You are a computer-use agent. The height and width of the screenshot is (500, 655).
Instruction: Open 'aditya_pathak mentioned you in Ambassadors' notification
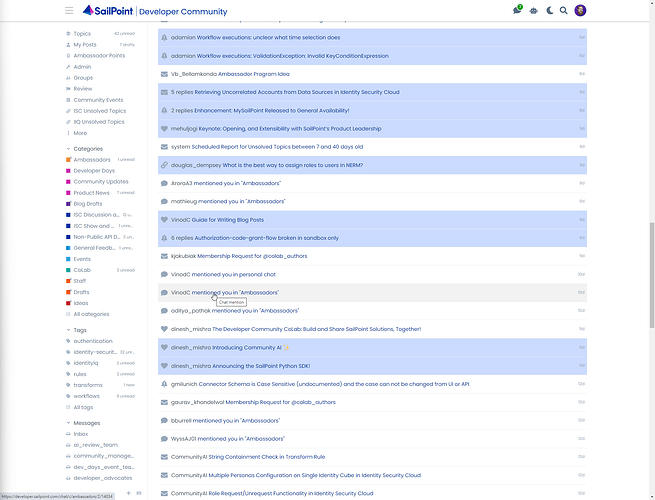[x=372, y=311]
